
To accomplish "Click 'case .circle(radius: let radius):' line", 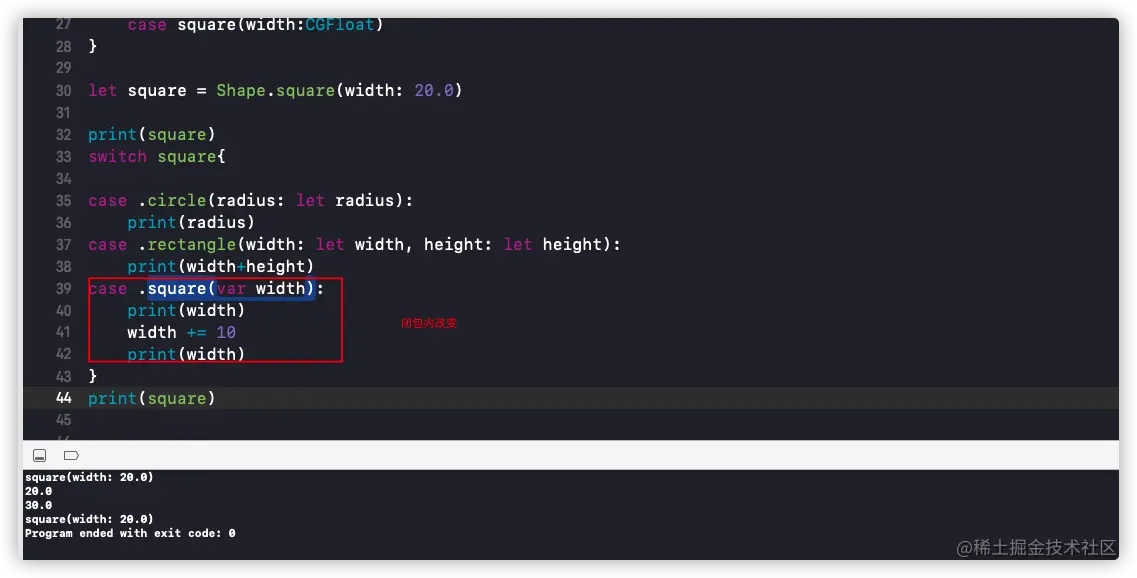I will [x=250, y=201].
